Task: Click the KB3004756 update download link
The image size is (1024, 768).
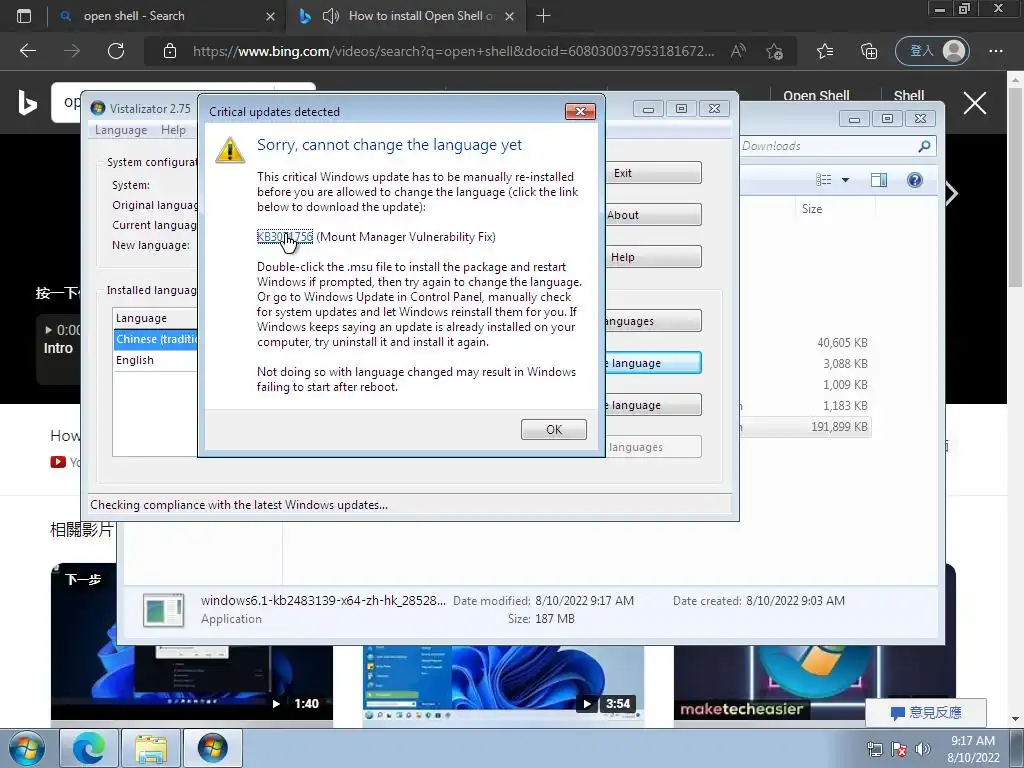Action: pyautogui.click(x=285, y=236)
